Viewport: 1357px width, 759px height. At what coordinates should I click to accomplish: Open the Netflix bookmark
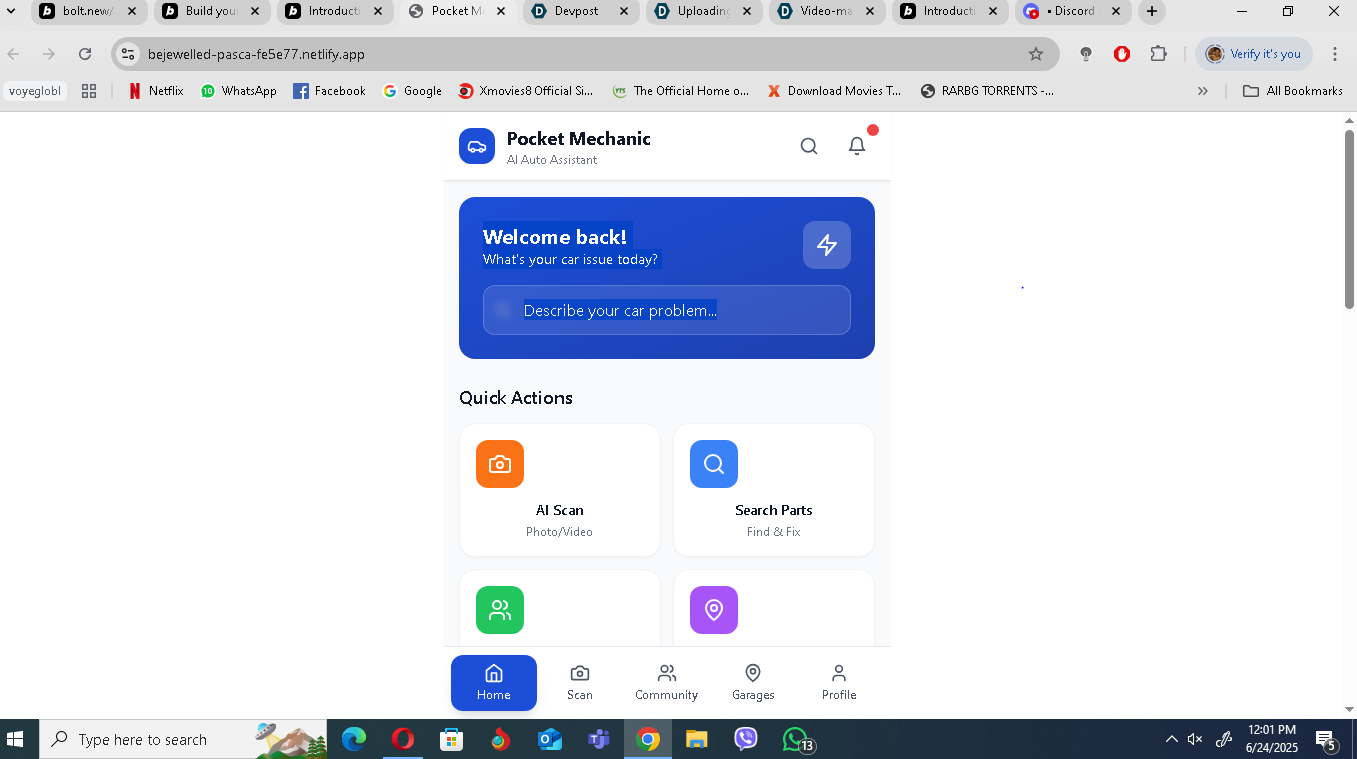tap(154, 90)
